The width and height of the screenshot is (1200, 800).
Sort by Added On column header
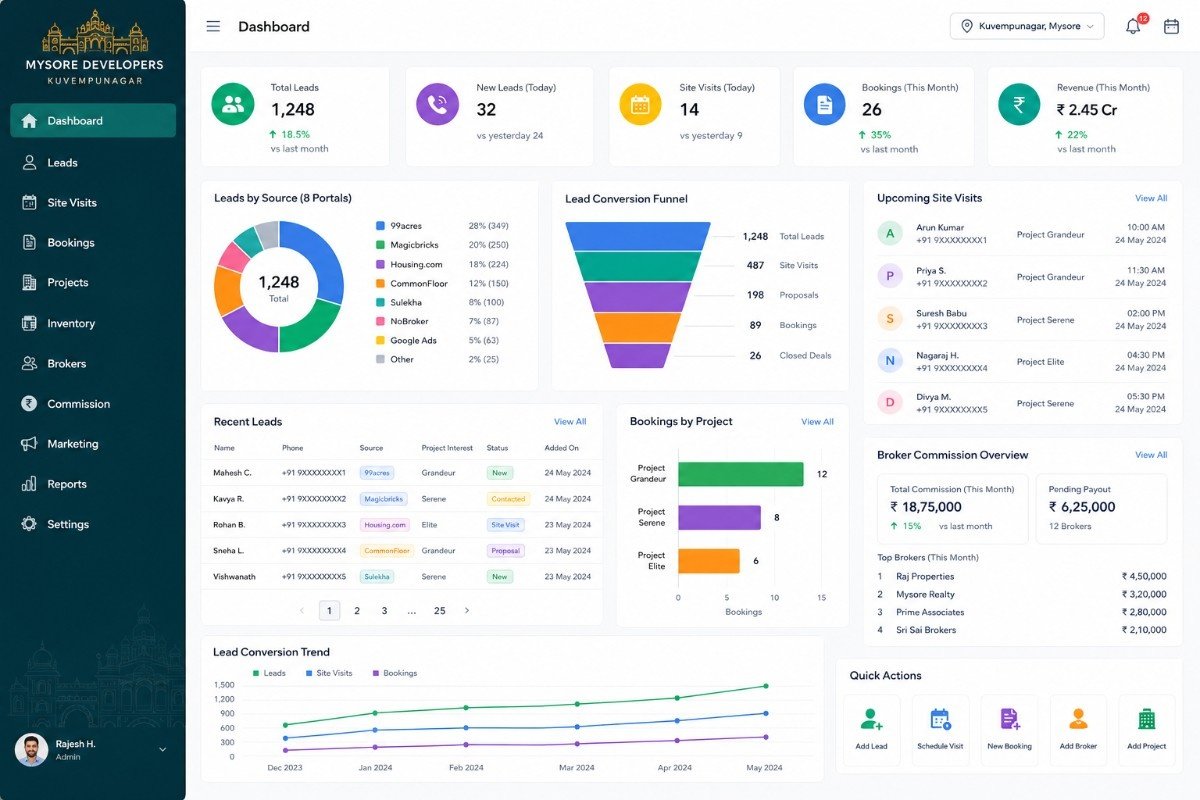(561, 448)
